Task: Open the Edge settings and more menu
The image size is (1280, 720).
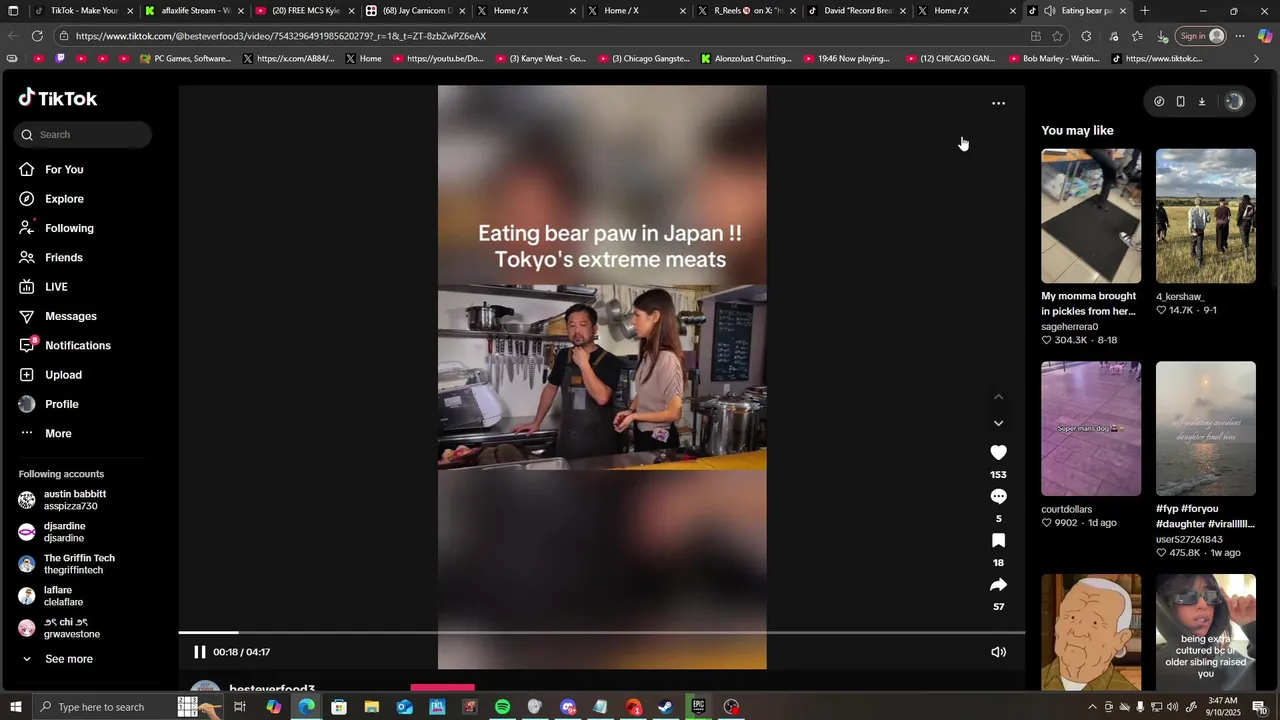Action: [1240, 36]
